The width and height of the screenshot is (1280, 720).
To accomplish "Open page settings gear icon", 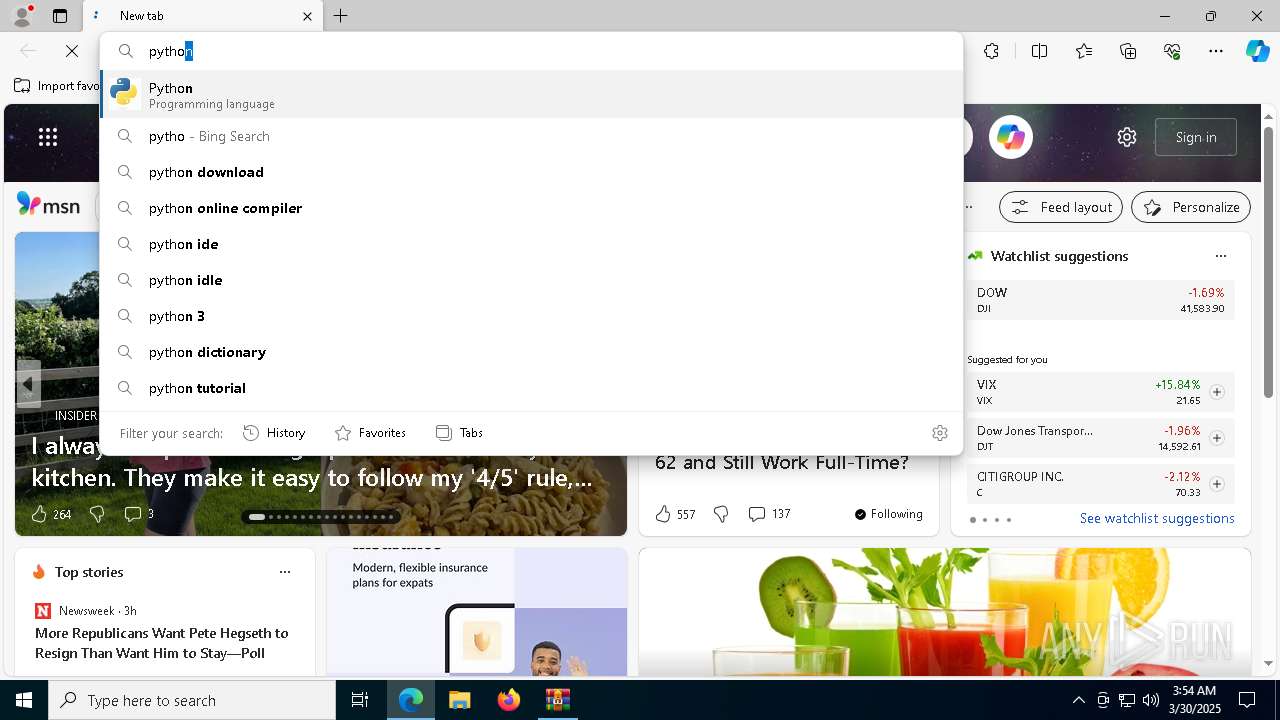I will [x=1127, y=137].
